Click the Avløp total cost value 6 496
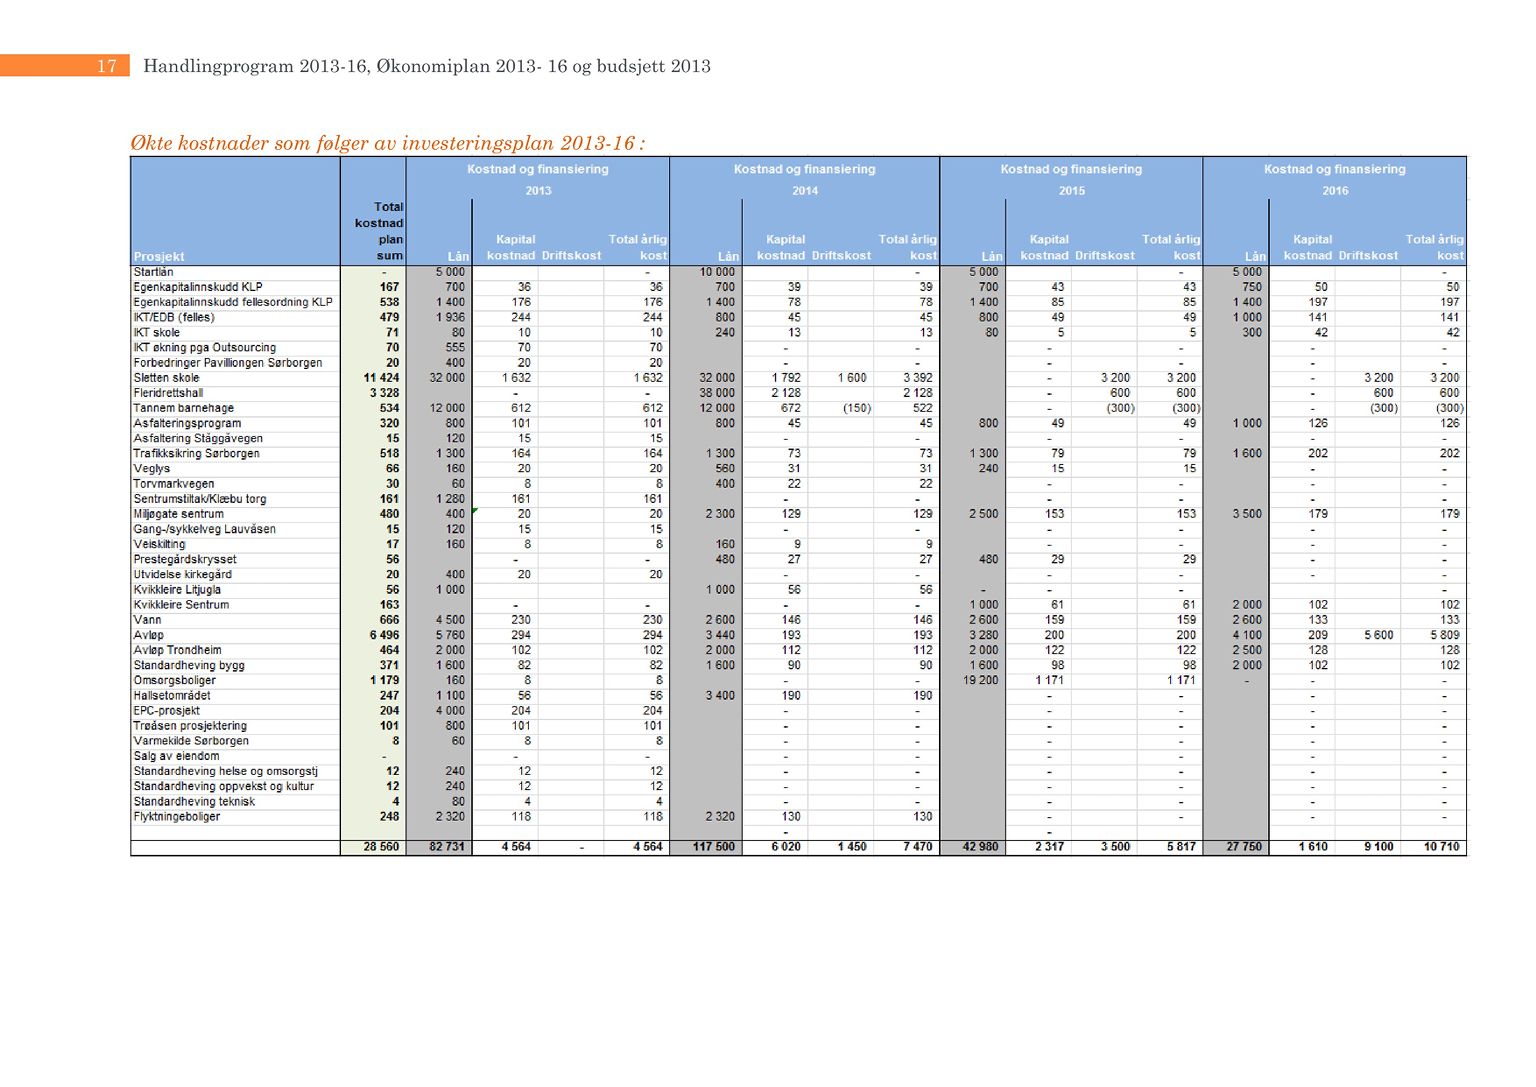Viewport: 1536px width, 1087px height. 384,635
